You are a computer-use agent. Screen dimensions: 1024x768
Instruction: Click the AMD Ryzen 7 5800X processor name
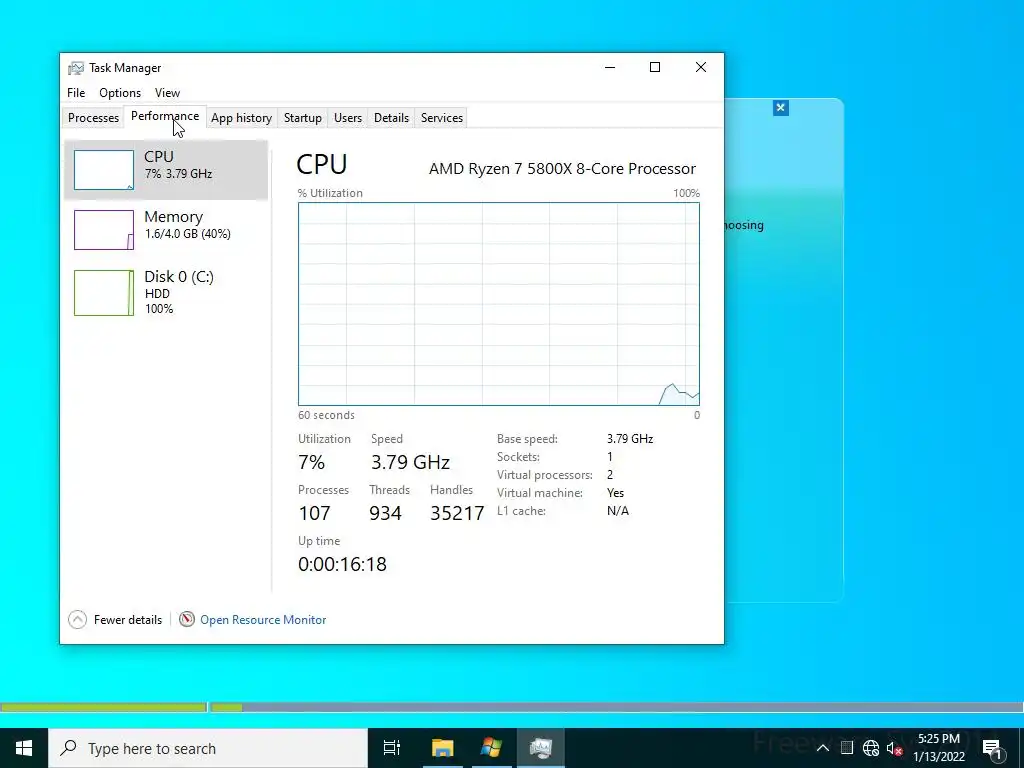pyautogui.click(x=562, y=168)
